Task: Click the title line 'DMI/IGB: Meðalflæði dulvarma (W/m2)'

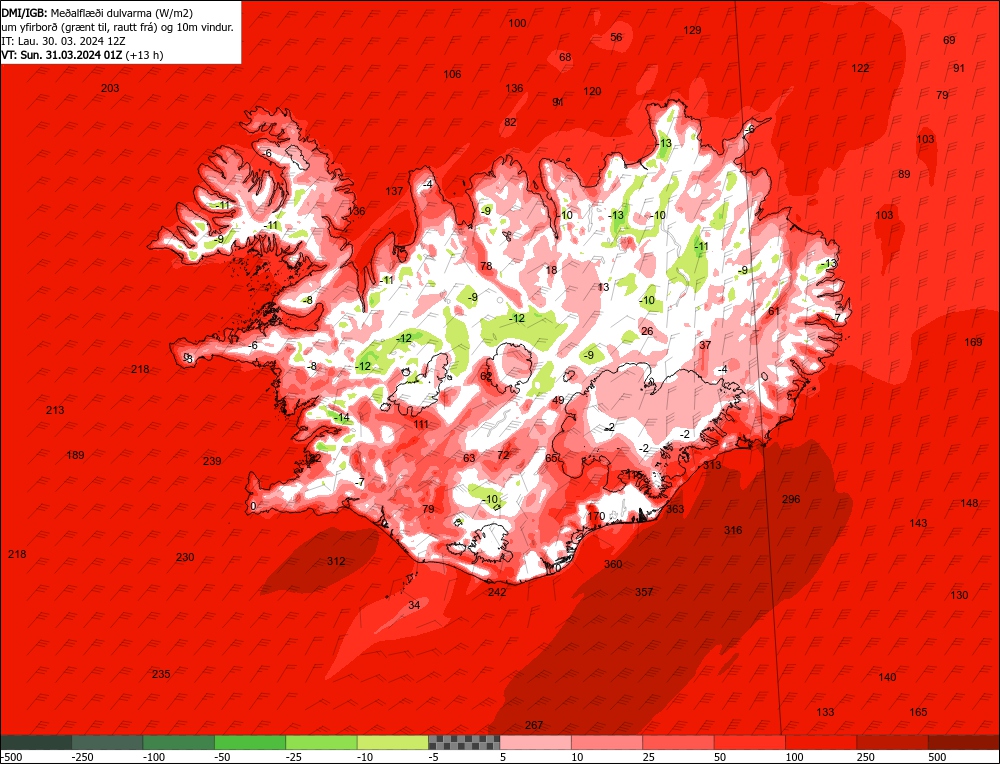Action: (x=97, y=13)
